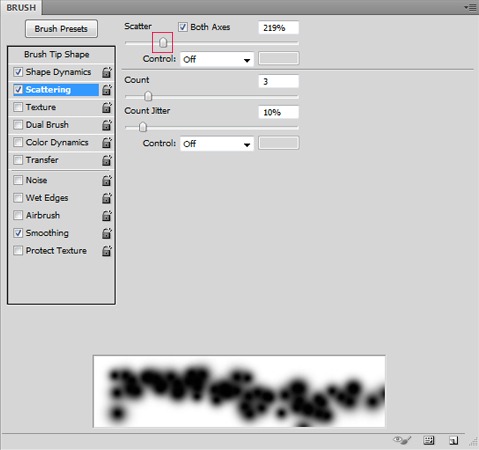
Task: Toggle the brush preview eye icon
Action: pos(402,440)
